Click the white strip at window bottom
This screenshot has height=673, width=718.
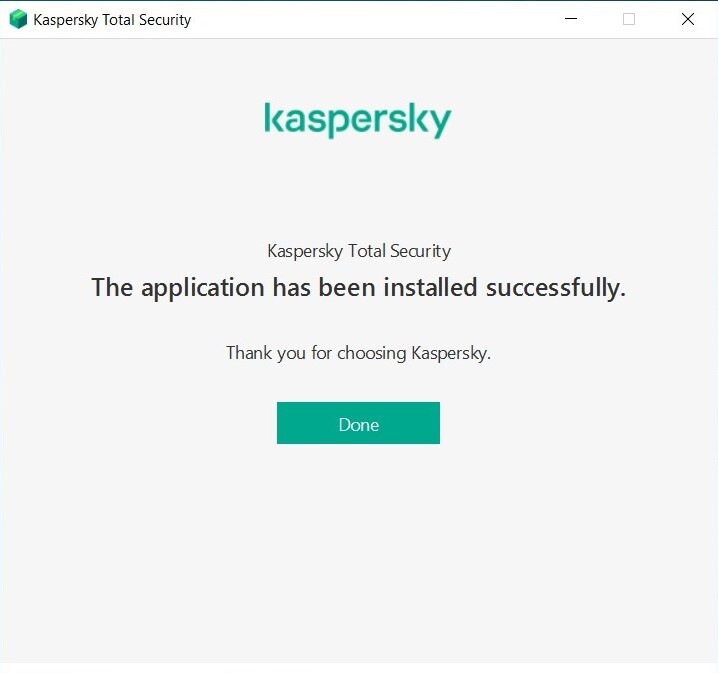tap(359, 667)
